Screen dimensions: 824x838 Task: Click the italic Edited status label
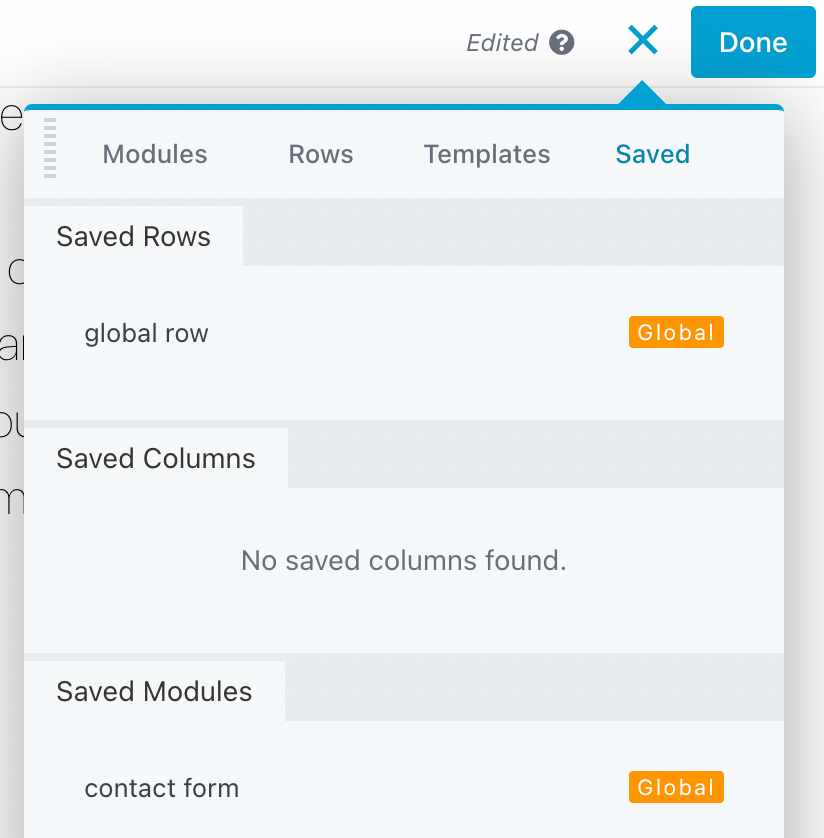point(503,43)
